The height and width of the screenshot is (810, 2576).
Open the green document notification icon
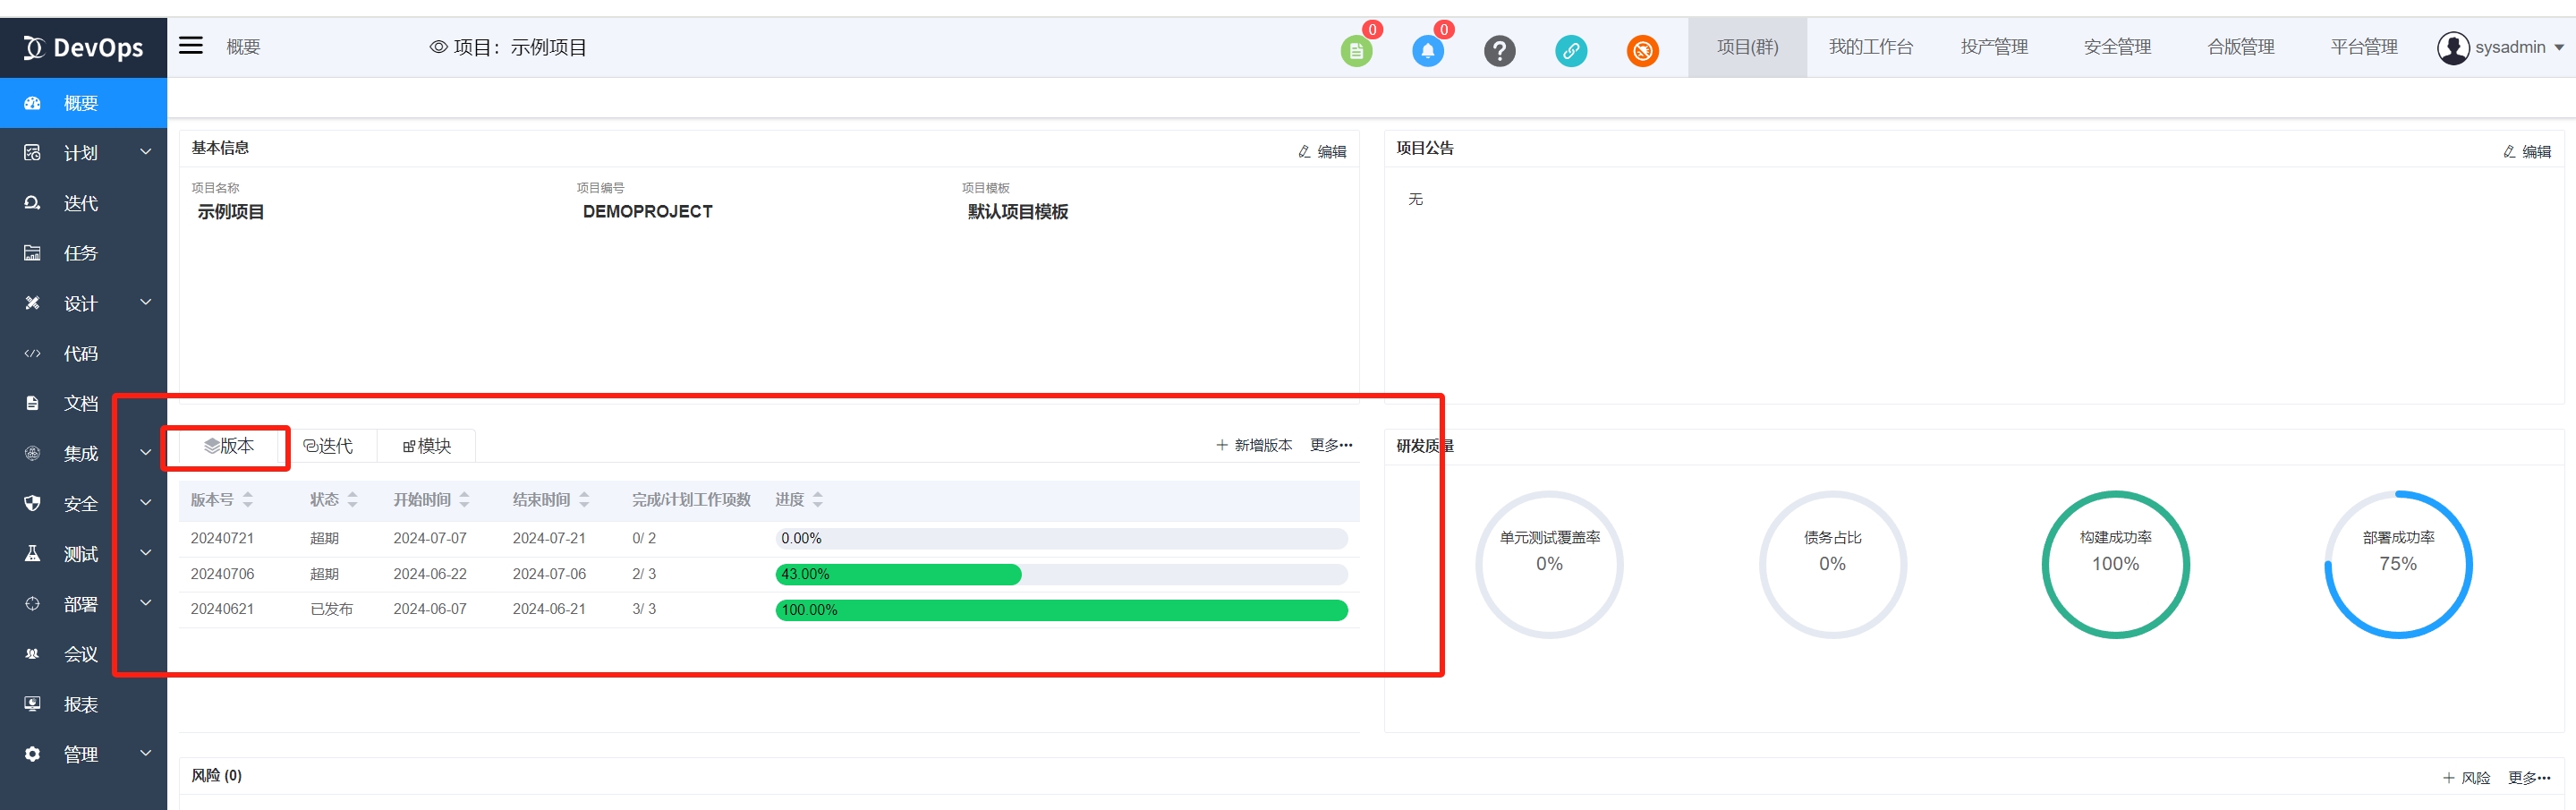pyautogui.click(x=1355, y=51)
